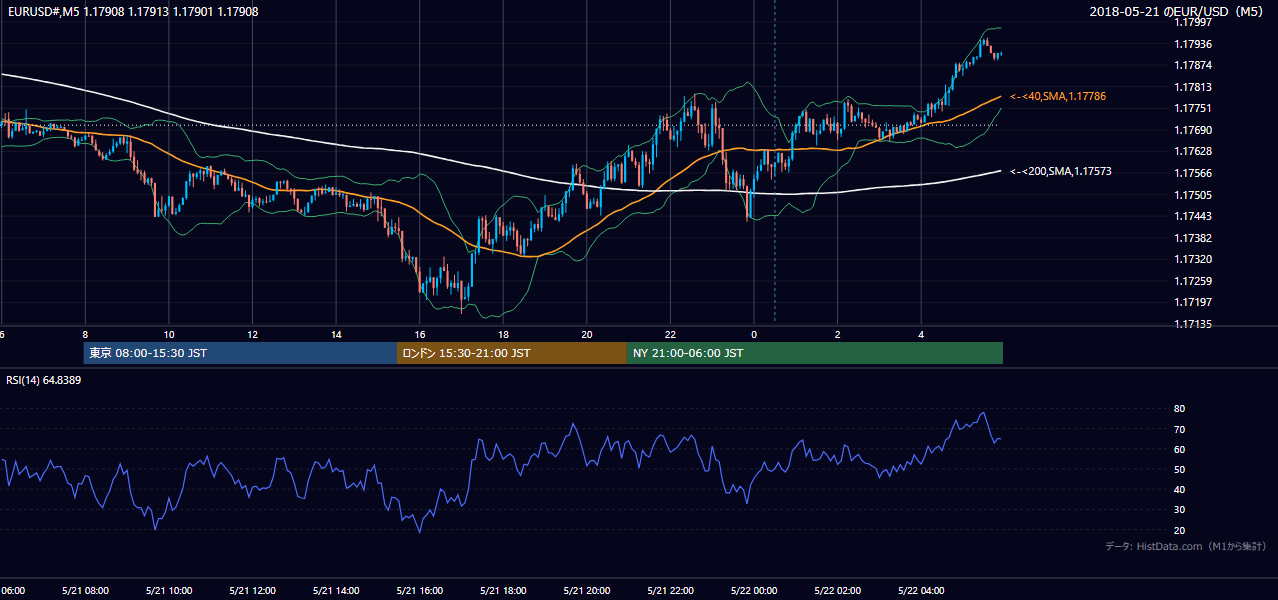Click the 5/21 10:00 date label
Screen dimensions: 1278x600
click(169, 590)
